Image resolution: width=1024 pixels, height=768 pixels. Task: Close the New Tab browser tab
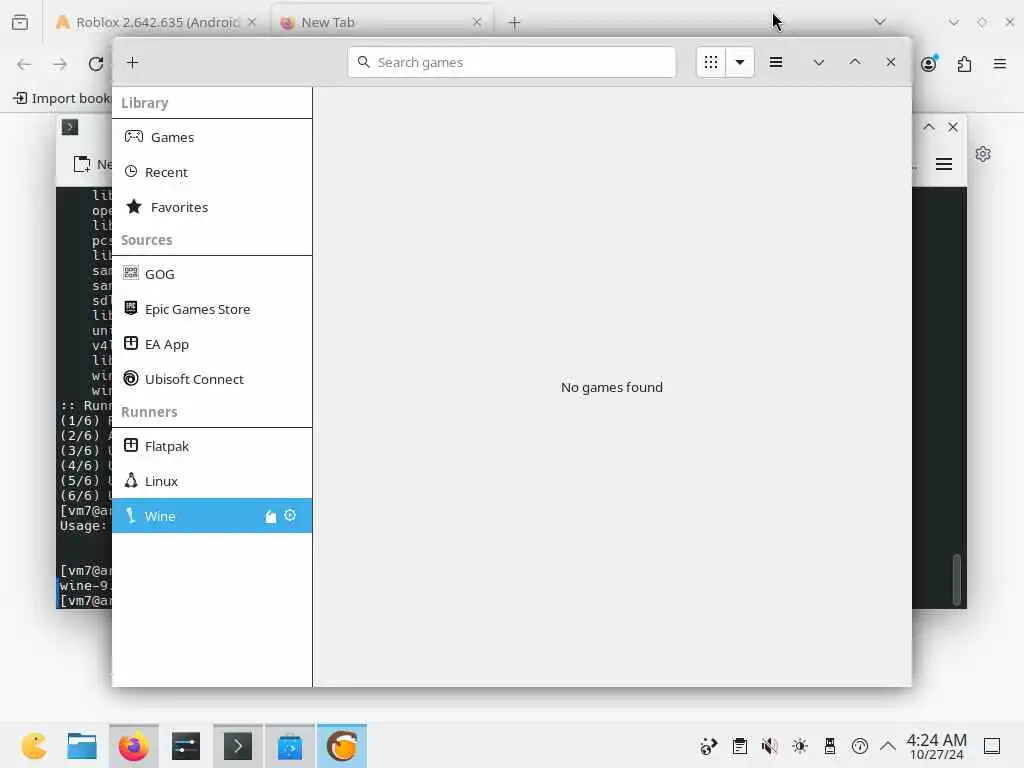click(477, 22)
